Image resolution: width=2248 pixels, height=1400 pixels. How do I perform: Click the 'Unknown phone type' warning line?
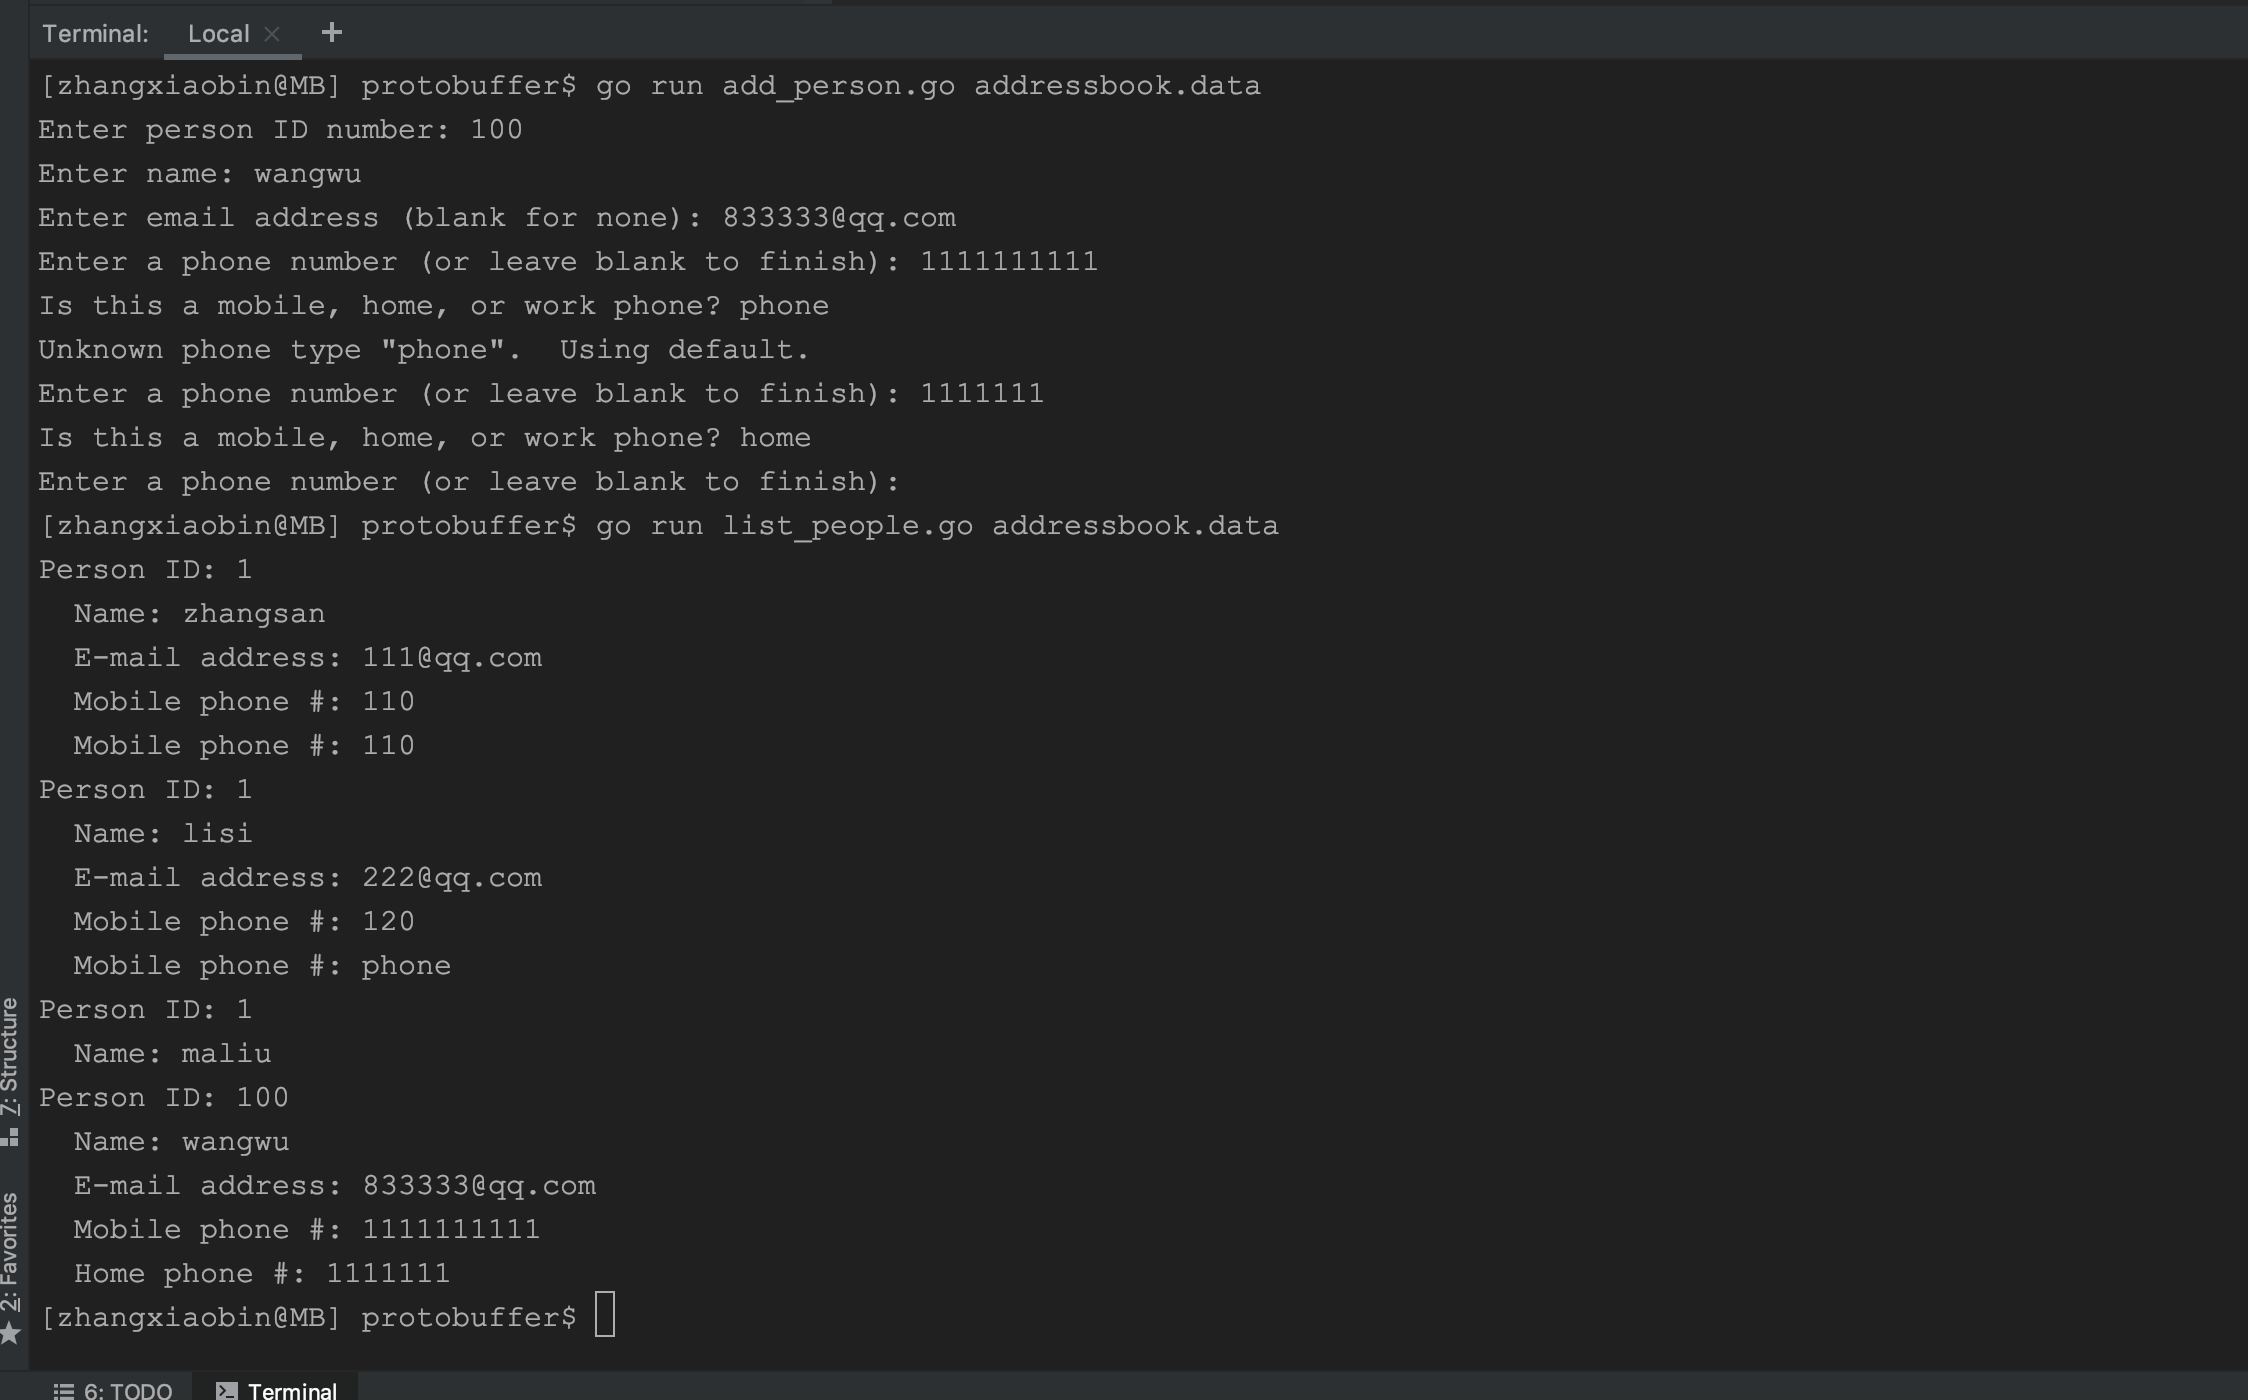424,350
